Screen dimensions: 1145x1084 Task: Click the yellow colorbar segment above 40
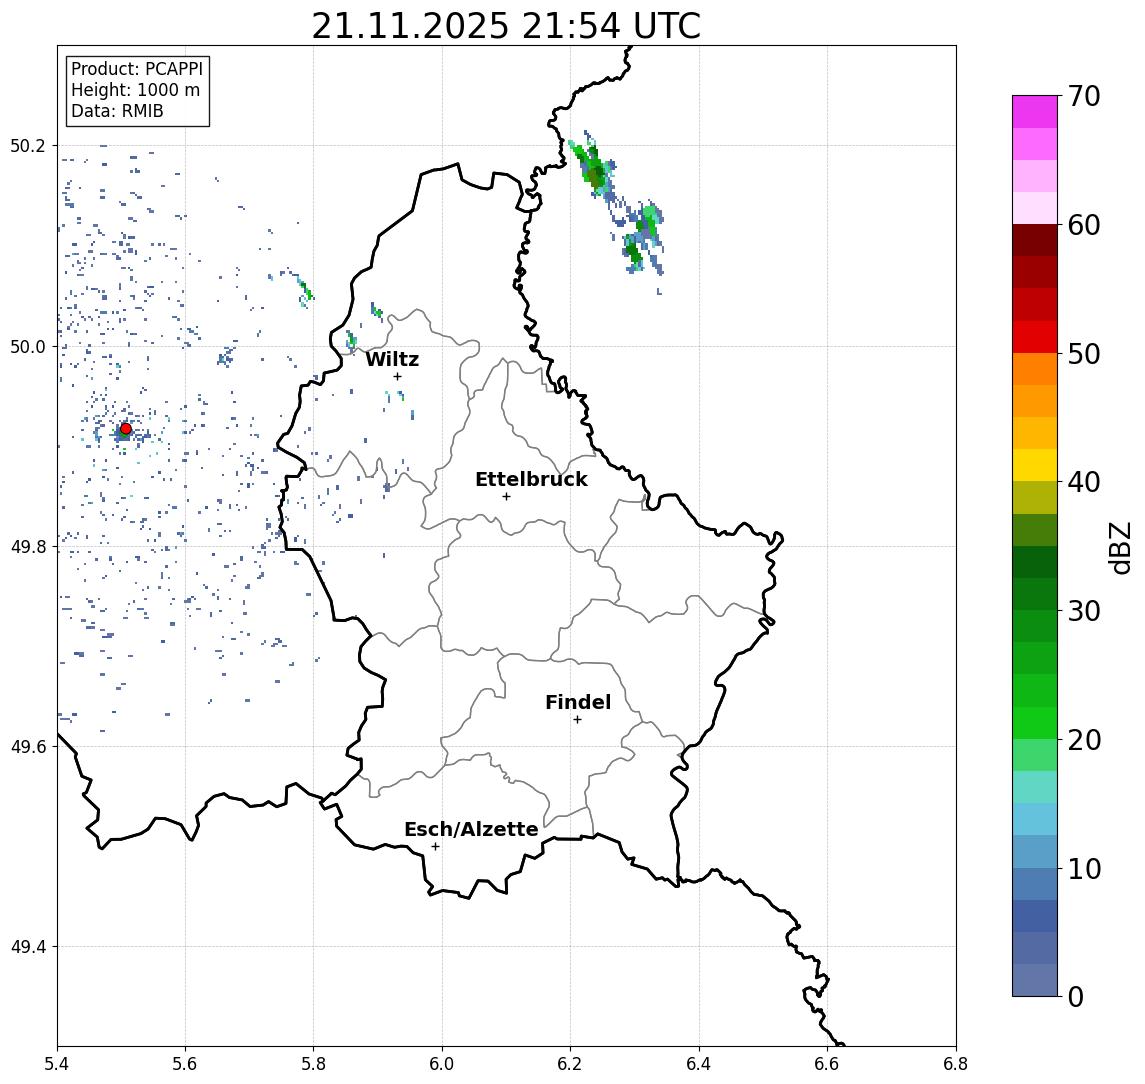click(1035, 465)
